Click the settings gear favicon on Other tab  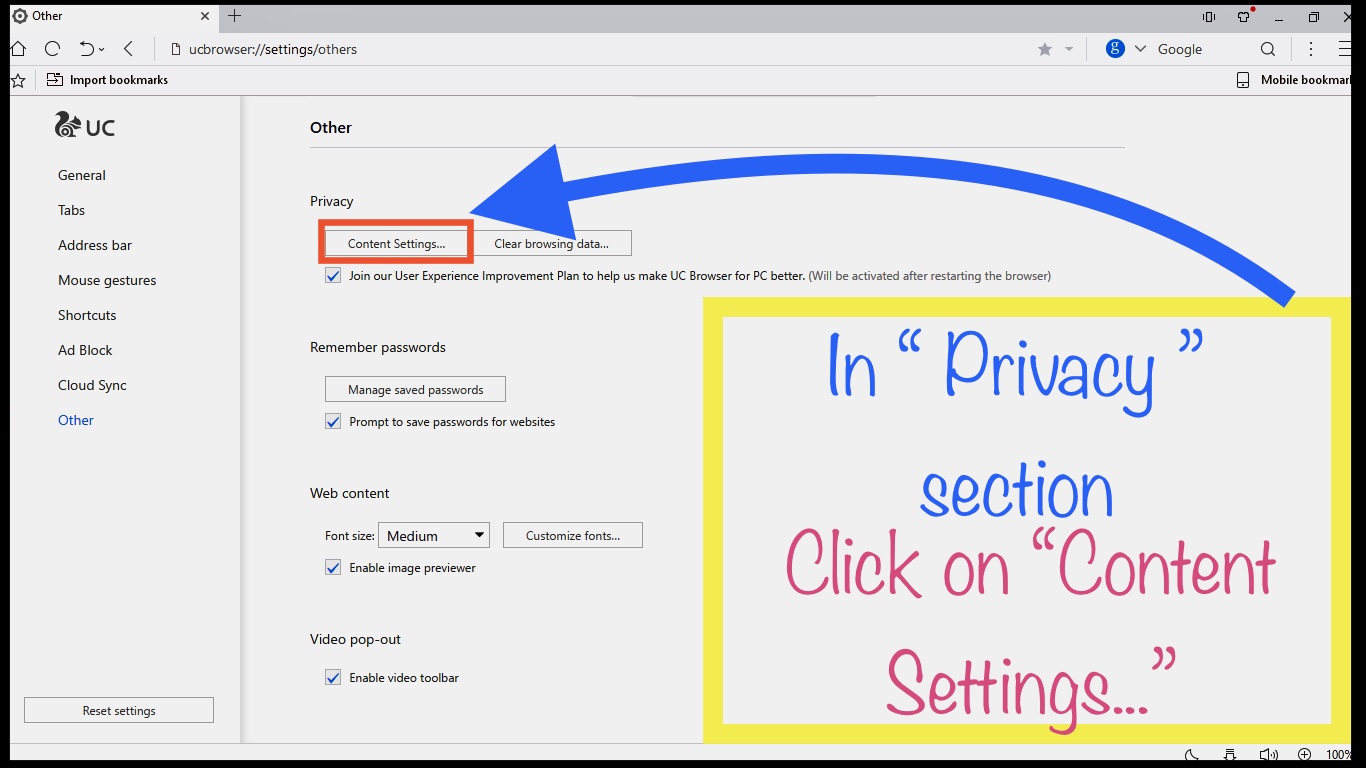pyautogui.click(x=19, y=16)
